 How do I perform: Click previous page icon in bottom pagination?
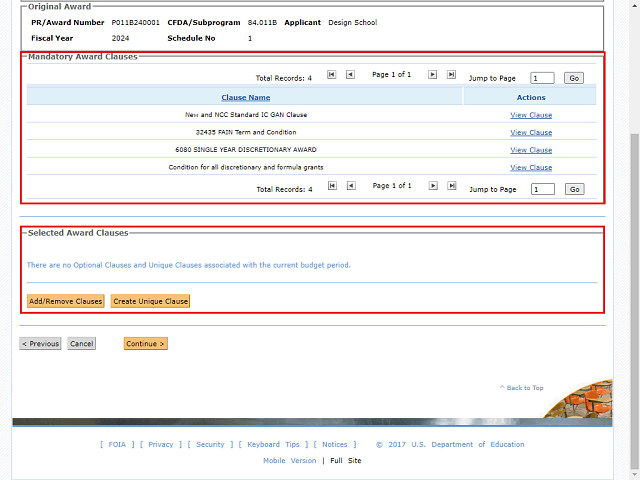pyautogui.click(x=350, y=186)
